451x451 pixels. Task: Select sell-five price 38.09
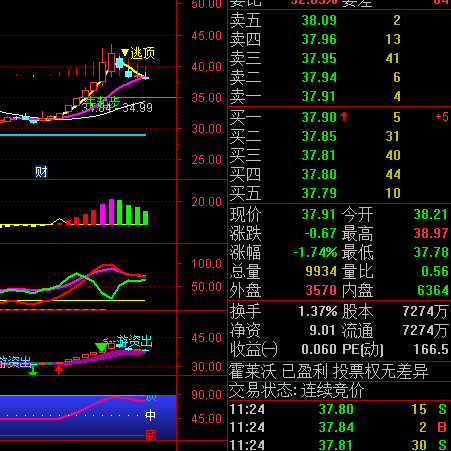click(x=319, y=21)
